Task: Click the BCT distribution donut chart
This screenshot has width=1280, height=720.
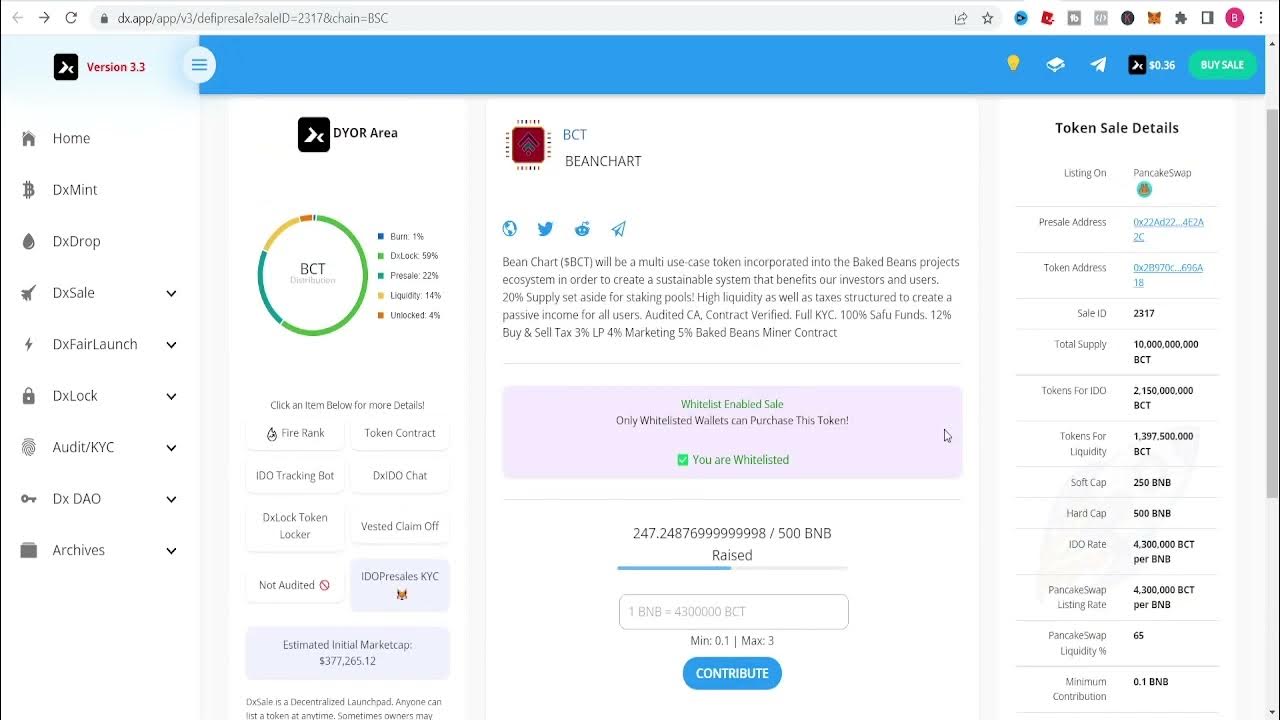Action: (313, 275)
